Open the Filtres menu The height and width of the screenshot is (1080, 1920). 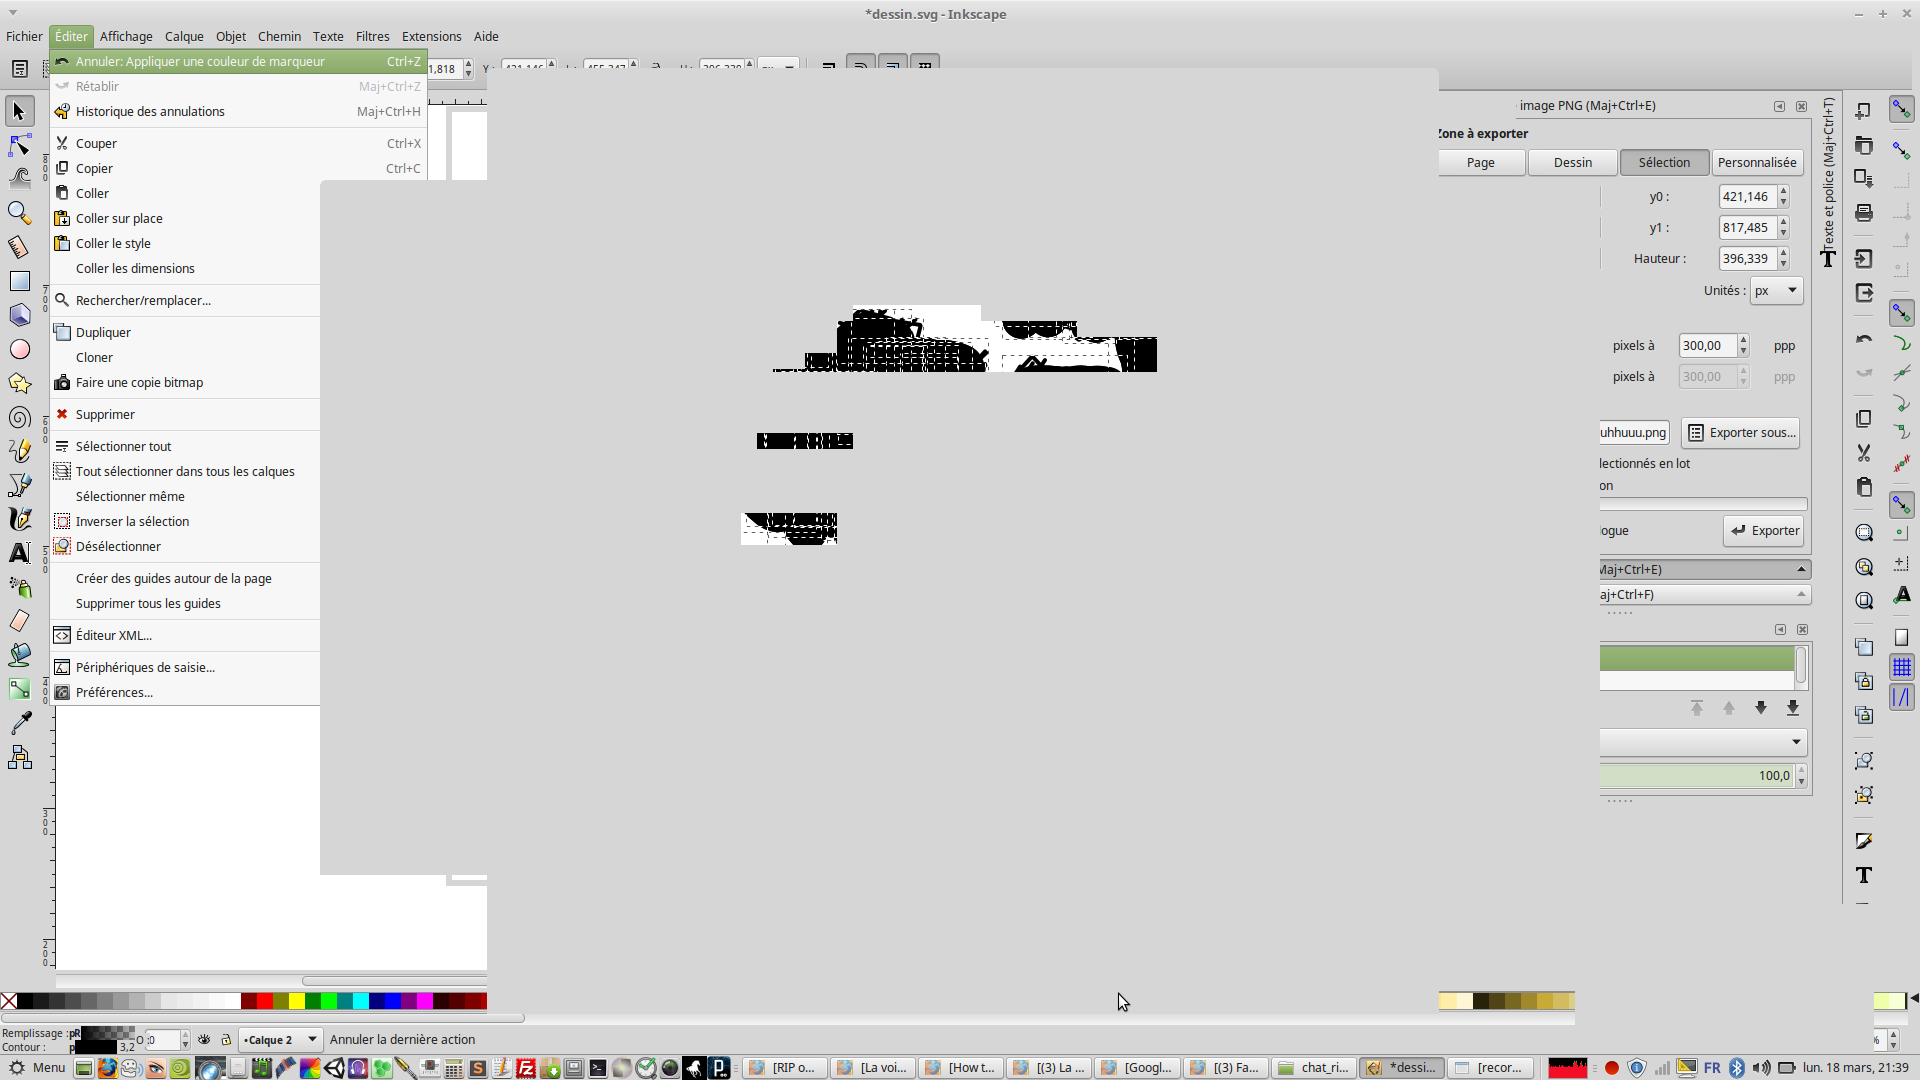point(372,37)
